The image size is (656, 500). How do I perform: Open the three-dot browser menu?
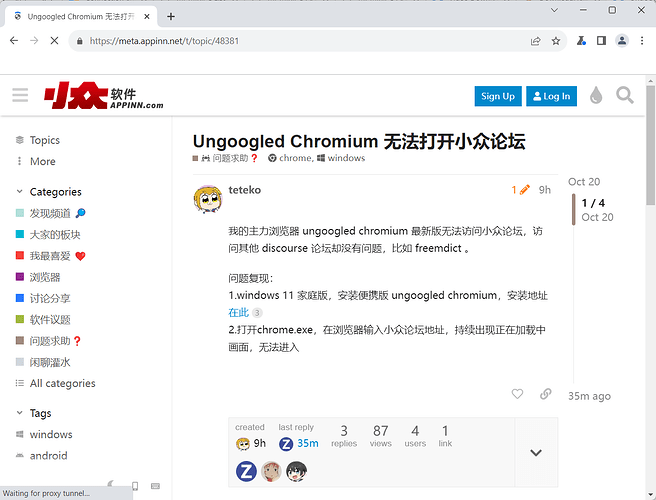(642, 41)
